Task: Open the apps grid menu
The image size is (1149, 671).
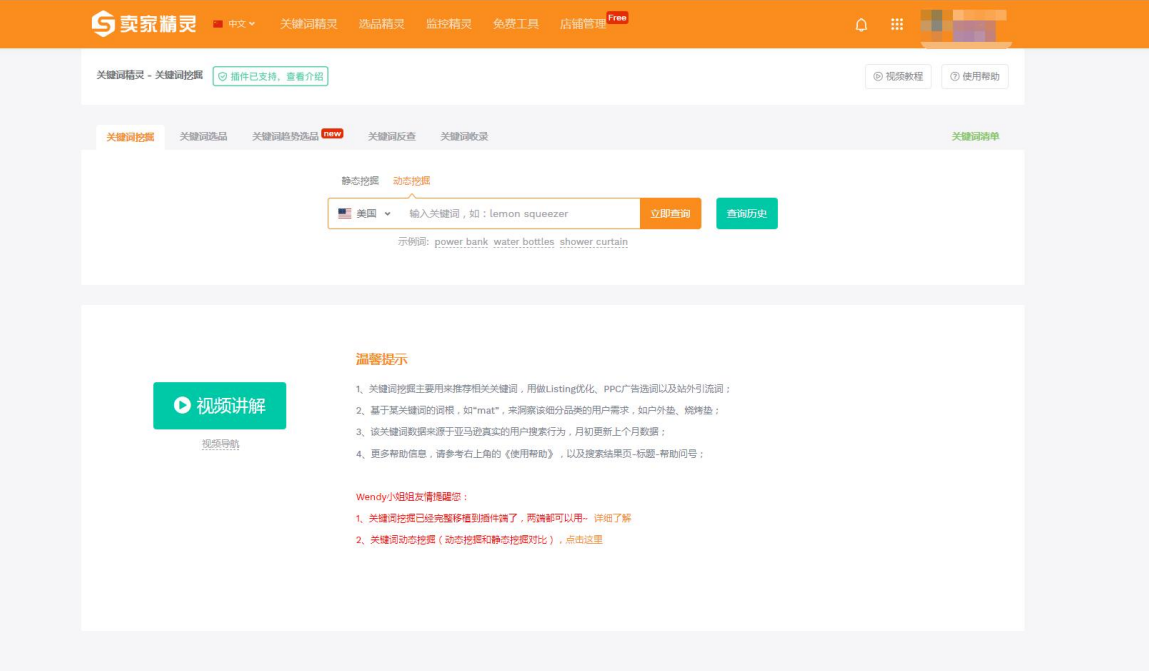Action: (897, 25)
